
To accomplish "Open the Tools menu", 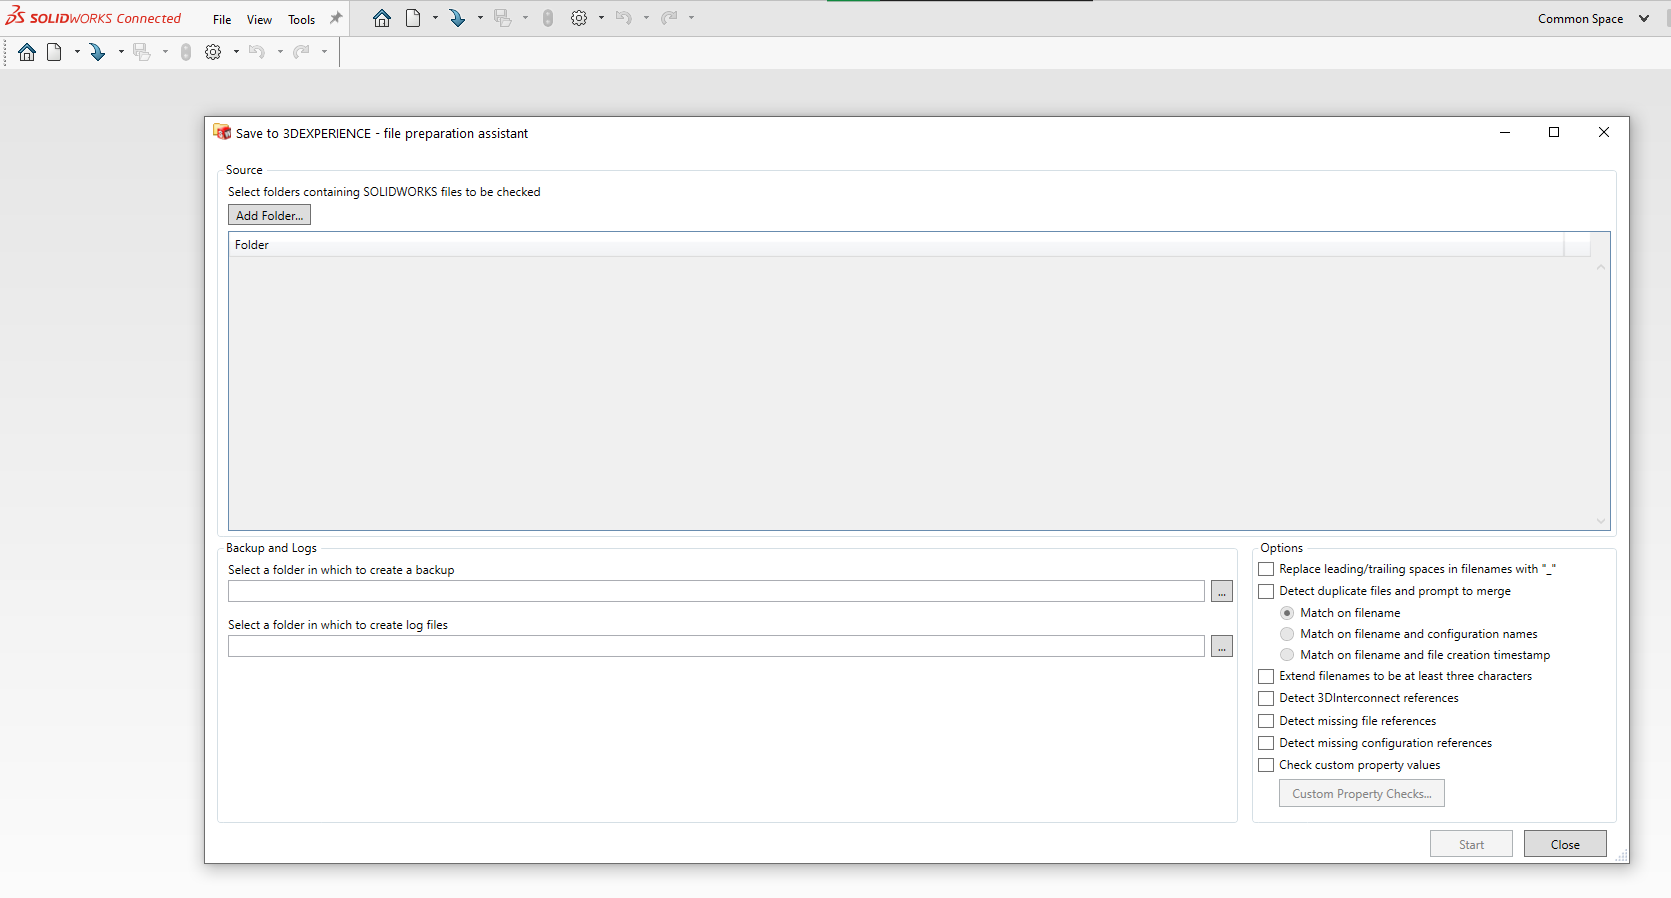I will pyautogui.click(x=301, y=19).
